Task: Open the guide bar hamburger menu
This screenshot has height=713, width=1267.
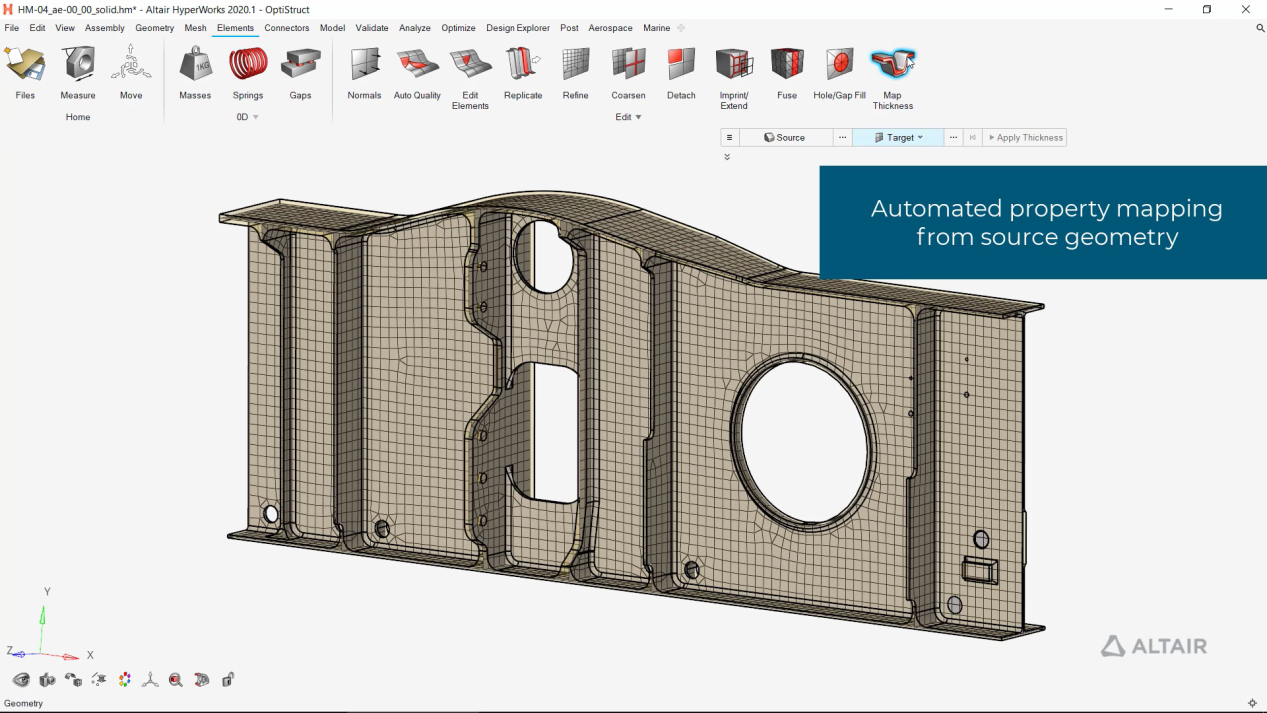Action: pos(730,138)
